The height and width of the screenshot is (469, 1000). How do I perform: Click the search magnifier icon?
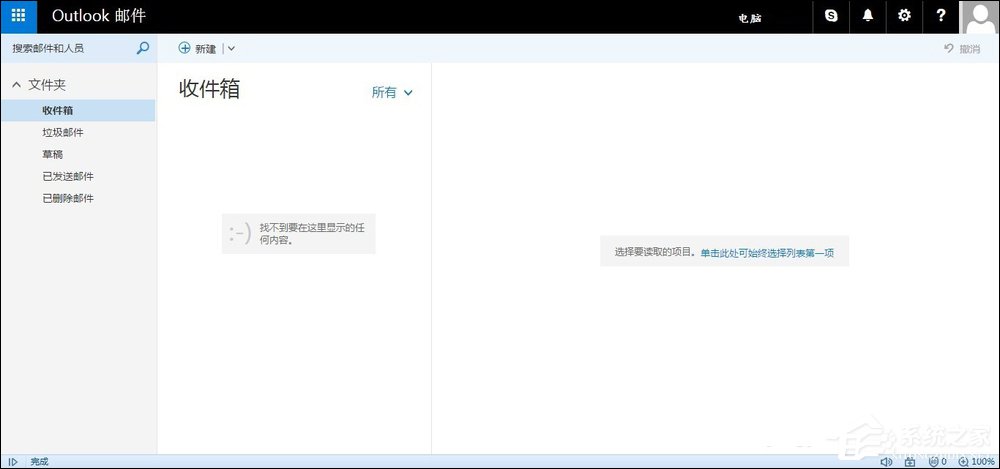click(143, 48)
